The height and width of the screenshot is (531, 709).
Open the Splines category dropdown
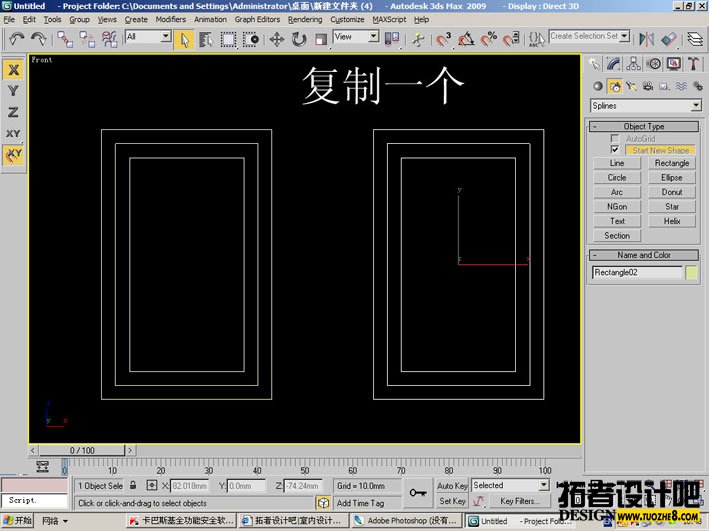(x=646, y=106)
